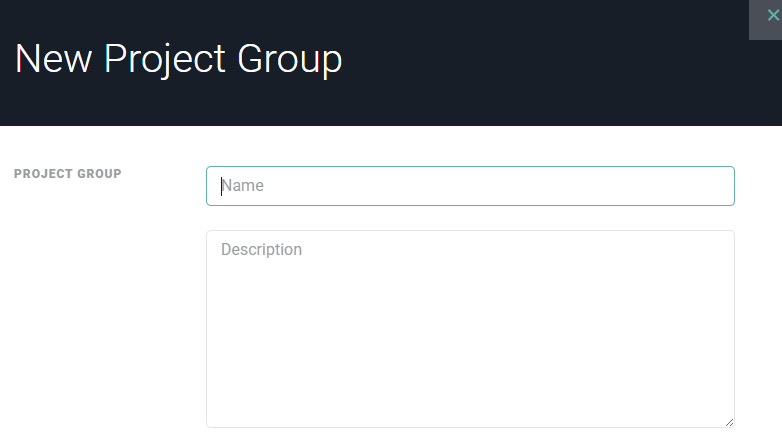Viewport: 782px width, 438px height.
Task: Click the dark header bar title
Action: [179, 59]
